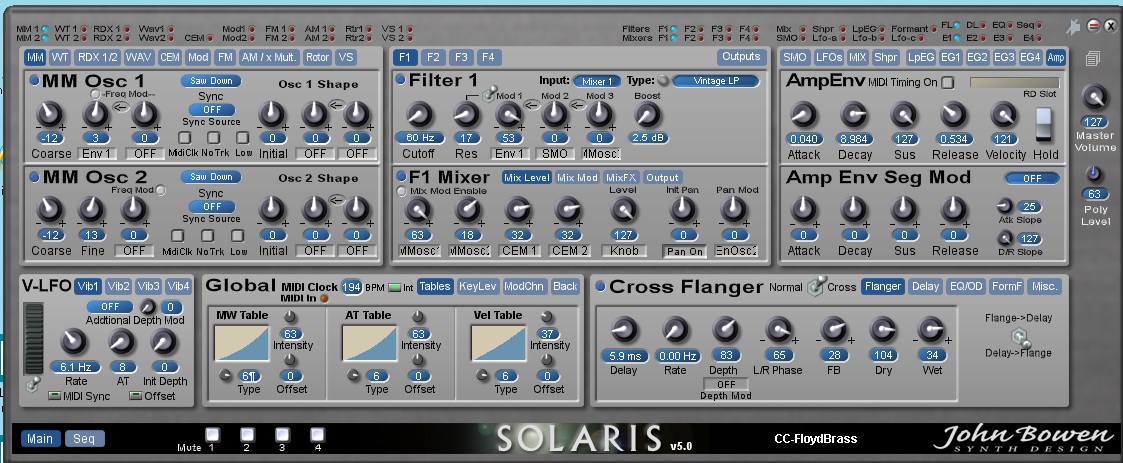Click the 194 BPM value field
Screen dimensions: 1123x463
(352, 287)
